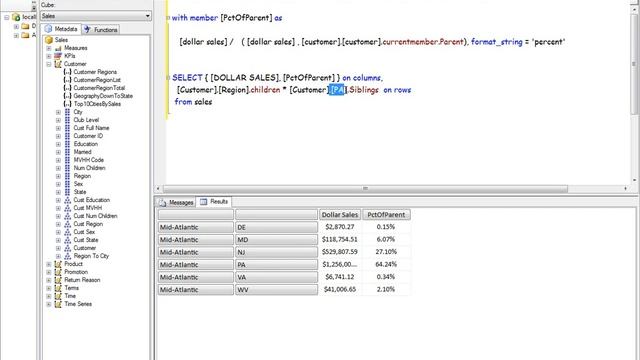Screen dimensions: 640x360
Task: Collapse the localhost server node
Action: pos(7,17)
